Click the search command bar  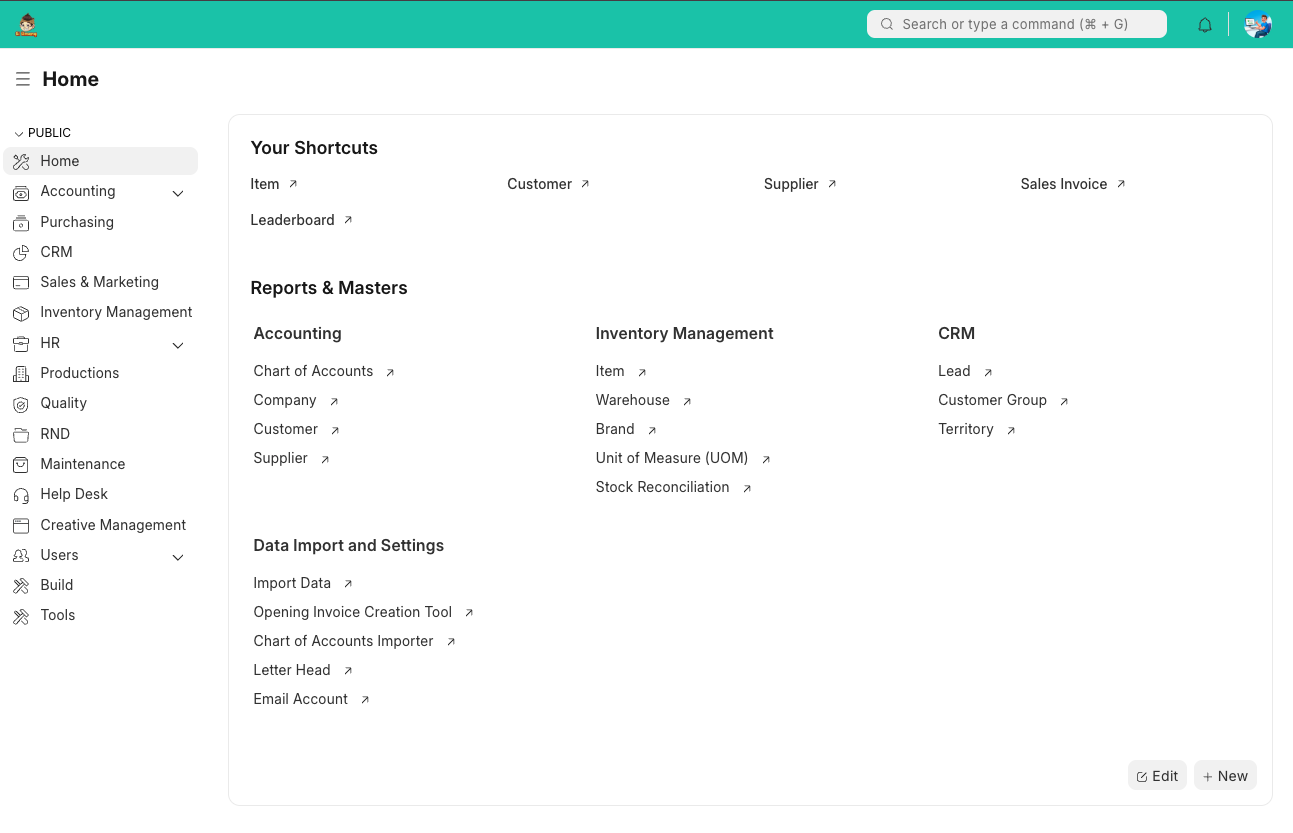point(1016,24)
